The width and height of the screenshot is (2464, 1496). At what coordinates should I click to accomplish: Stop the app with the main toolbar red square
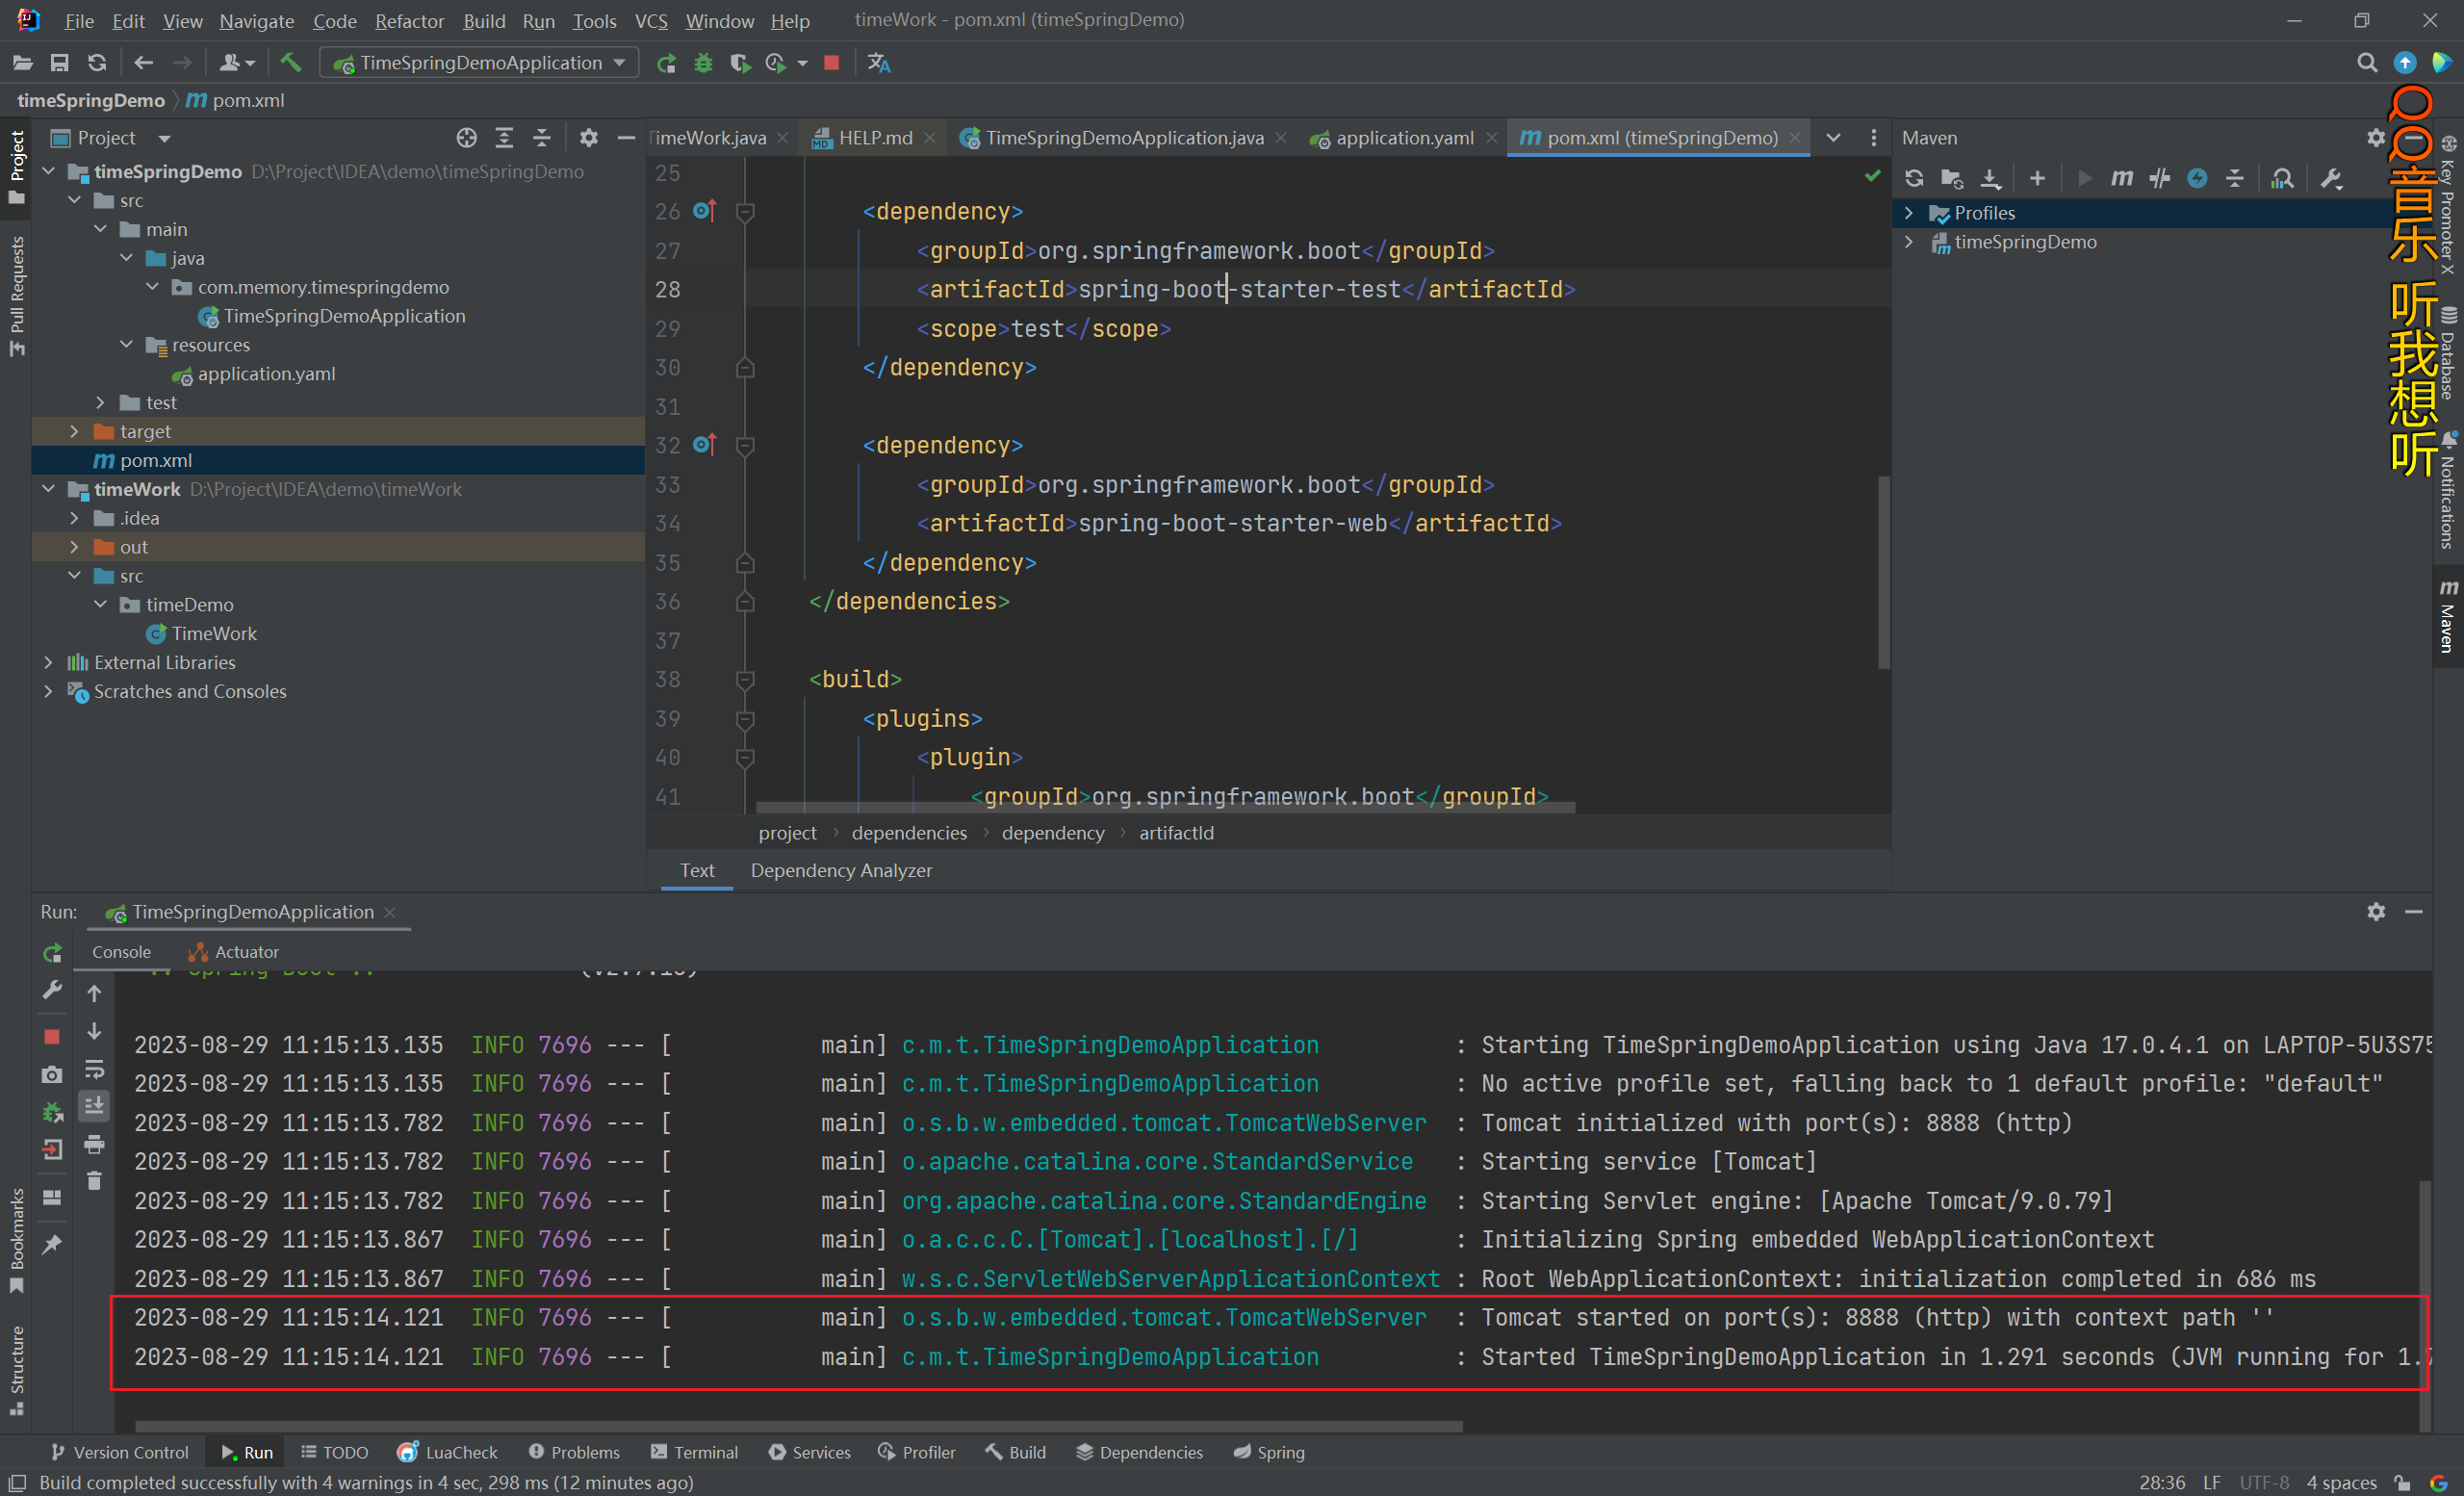tap(831, 63)
